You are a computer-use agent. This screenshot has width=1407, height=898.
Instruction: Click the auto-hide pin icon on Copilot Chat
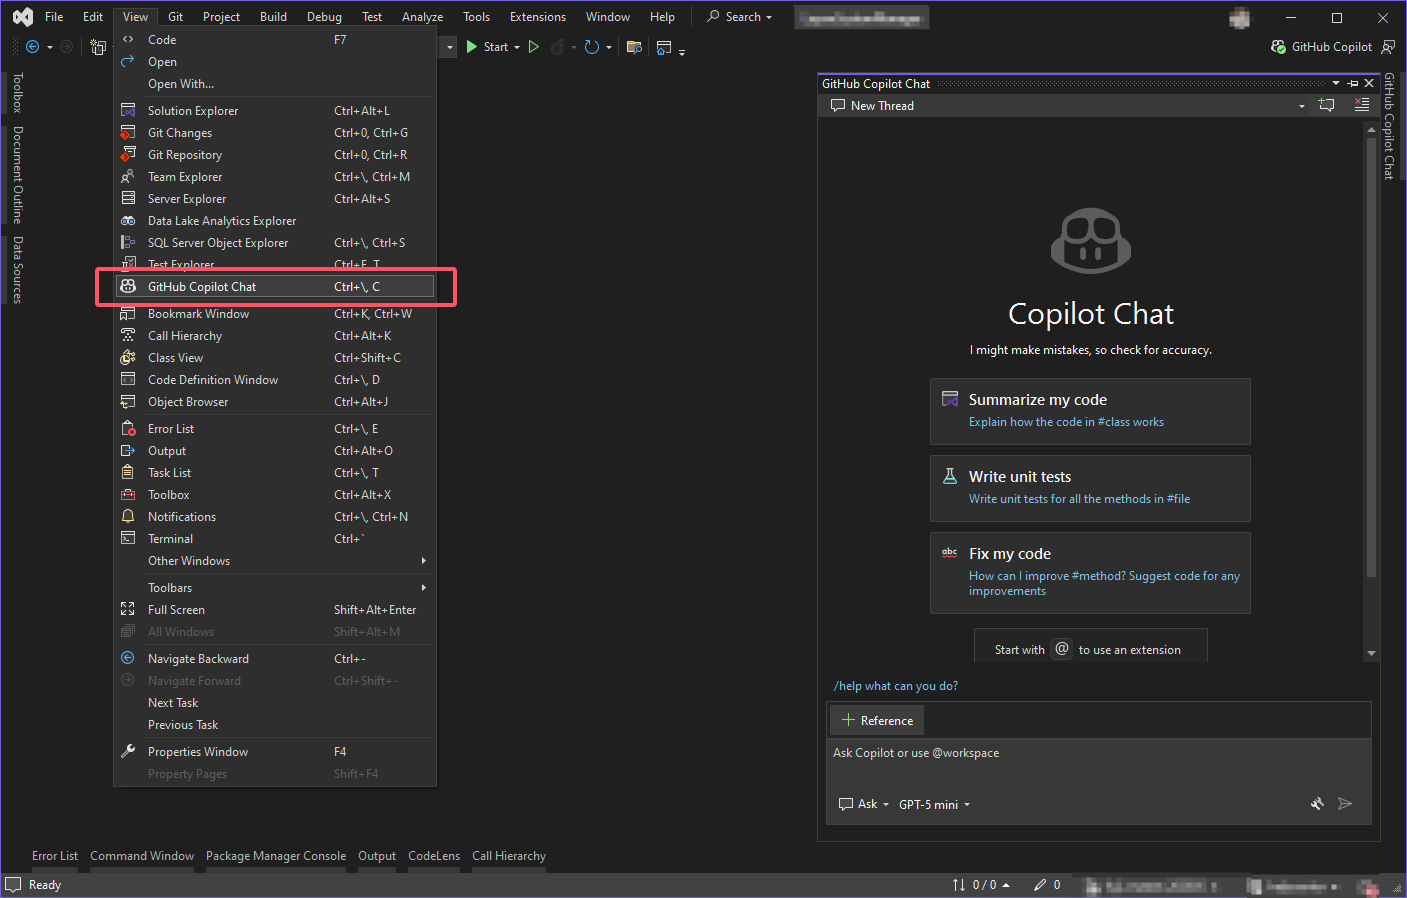coord(1353,84)
